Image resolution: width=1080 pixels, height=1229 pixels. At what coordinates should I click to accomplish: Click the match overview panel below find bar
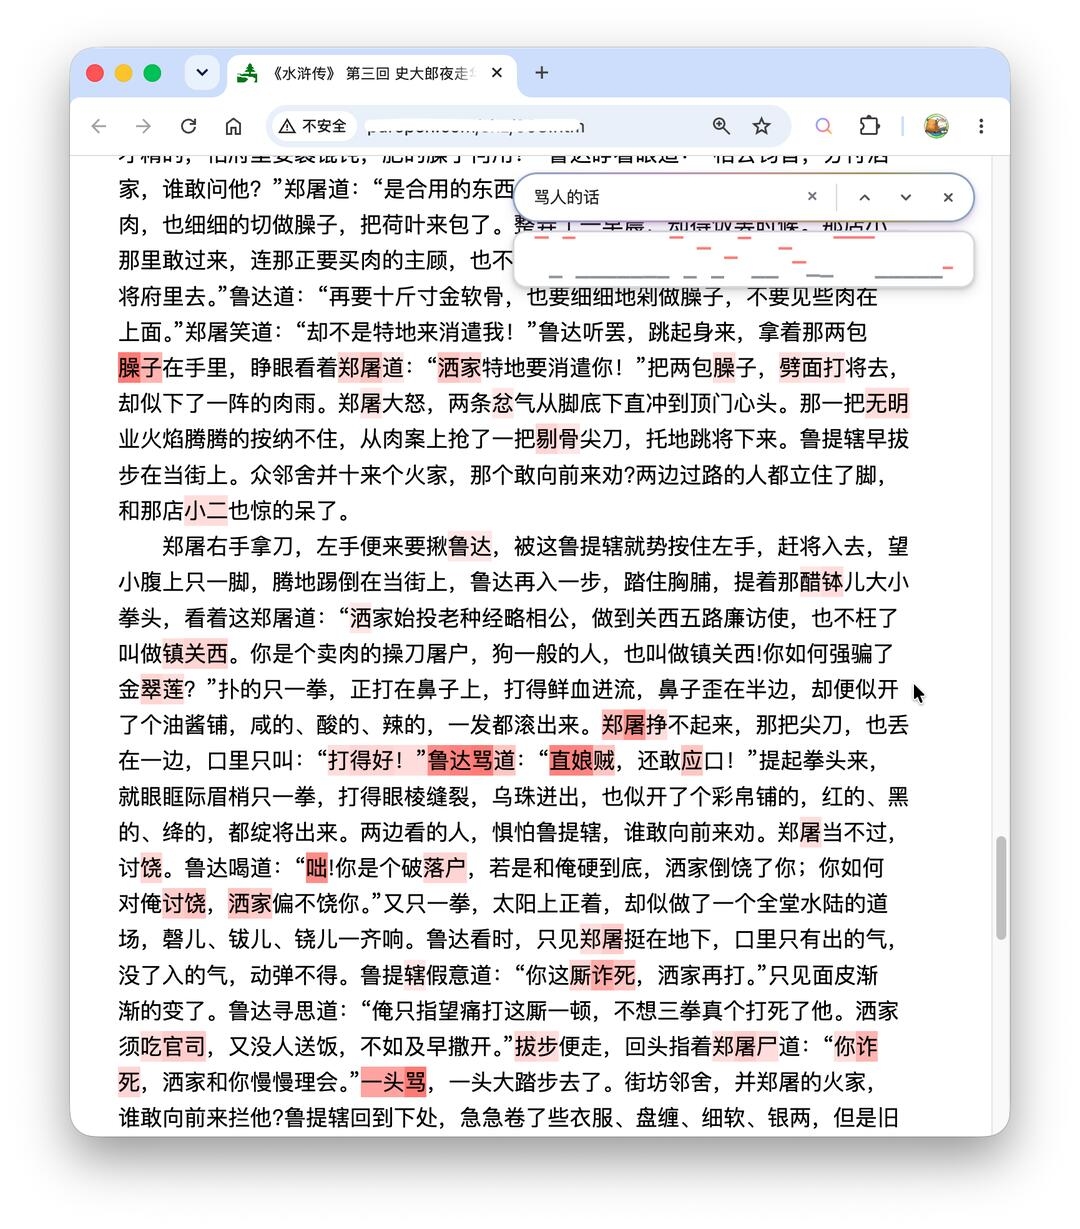pos(744,258)
